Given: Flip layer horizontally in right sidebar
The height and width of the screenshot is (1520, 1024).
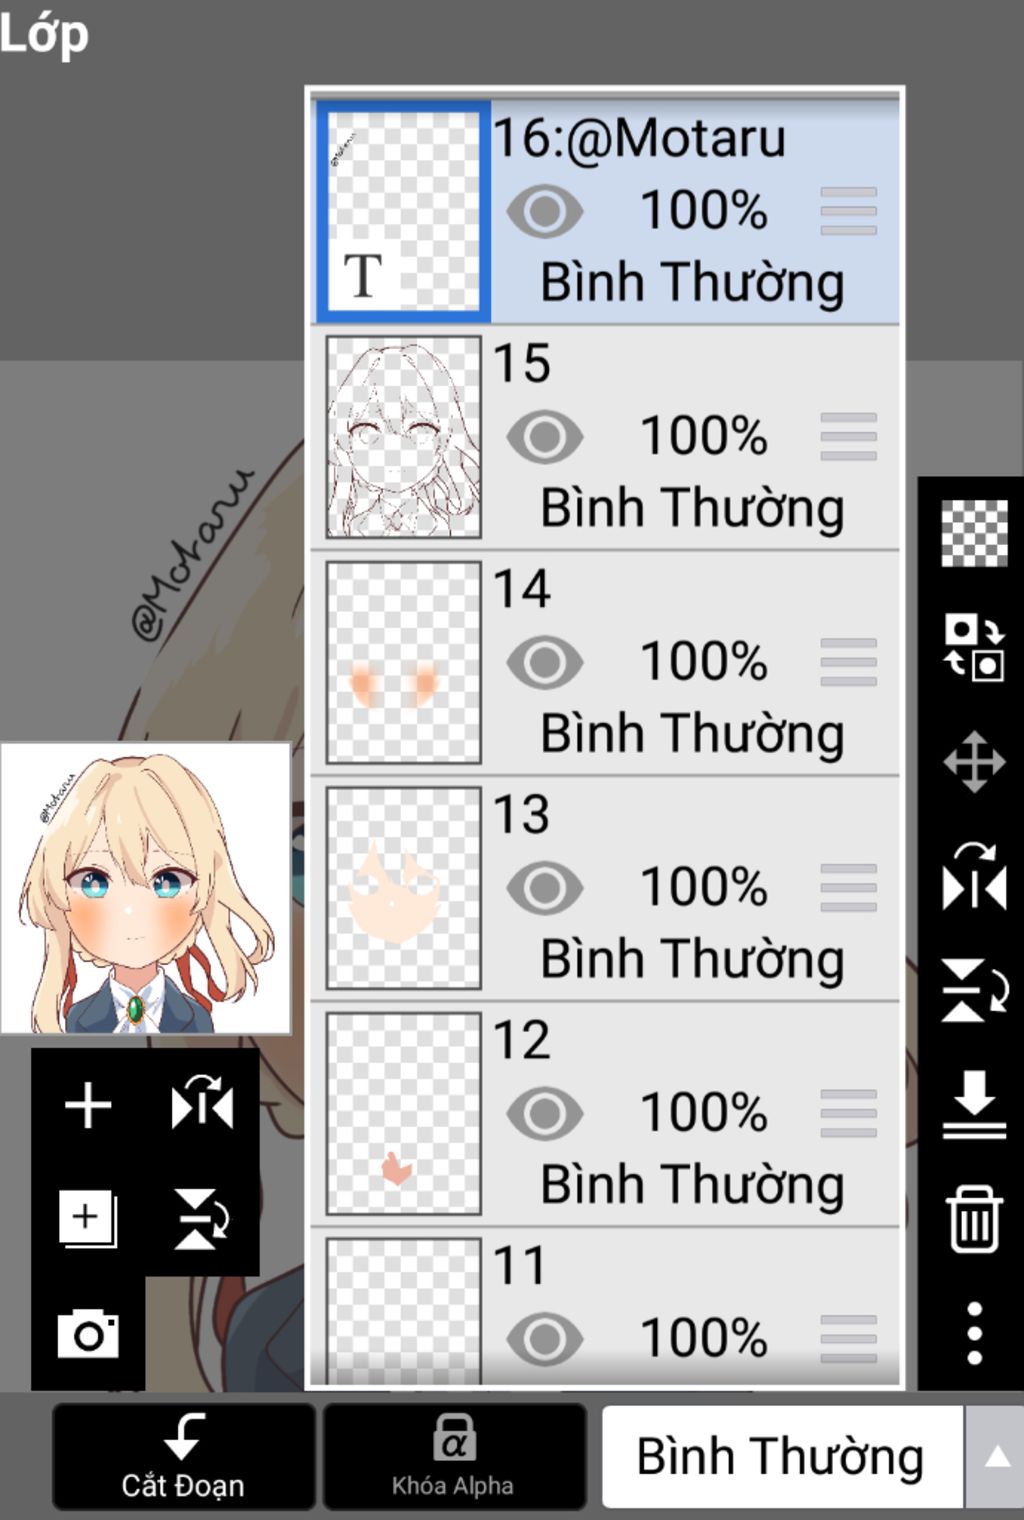Looking at the screenshot, I should (x=974, y=877).
